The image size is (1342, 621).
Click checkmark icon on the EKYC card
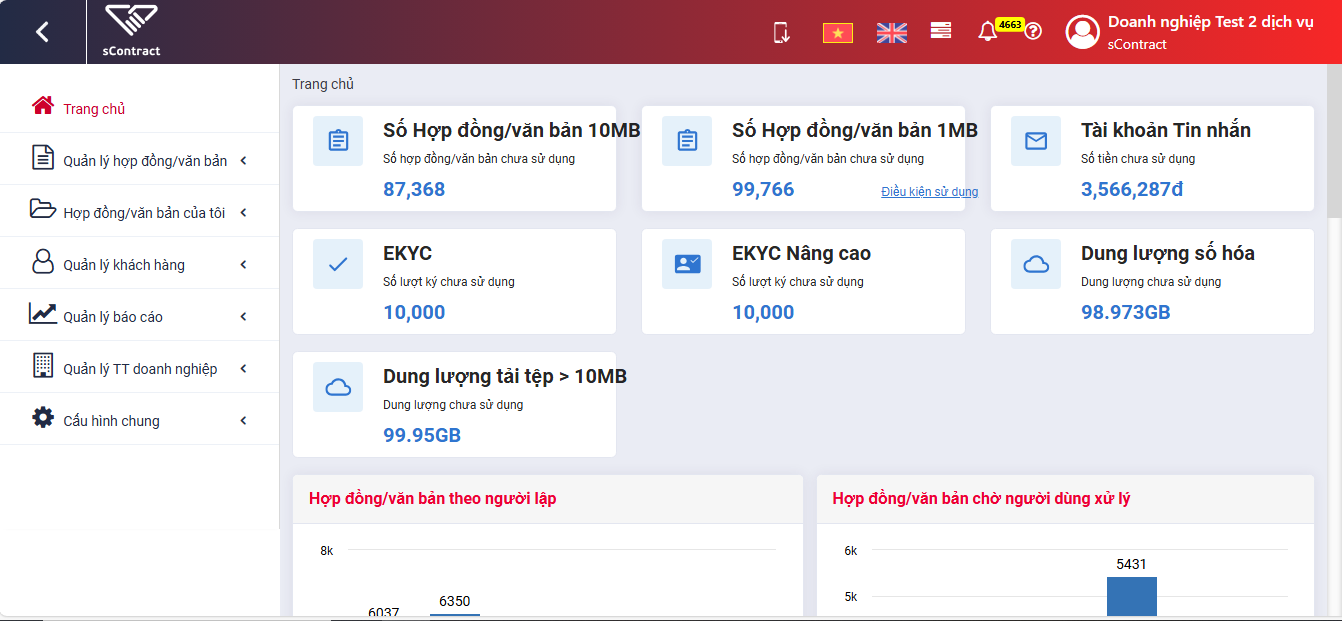[x=338, y=264]
